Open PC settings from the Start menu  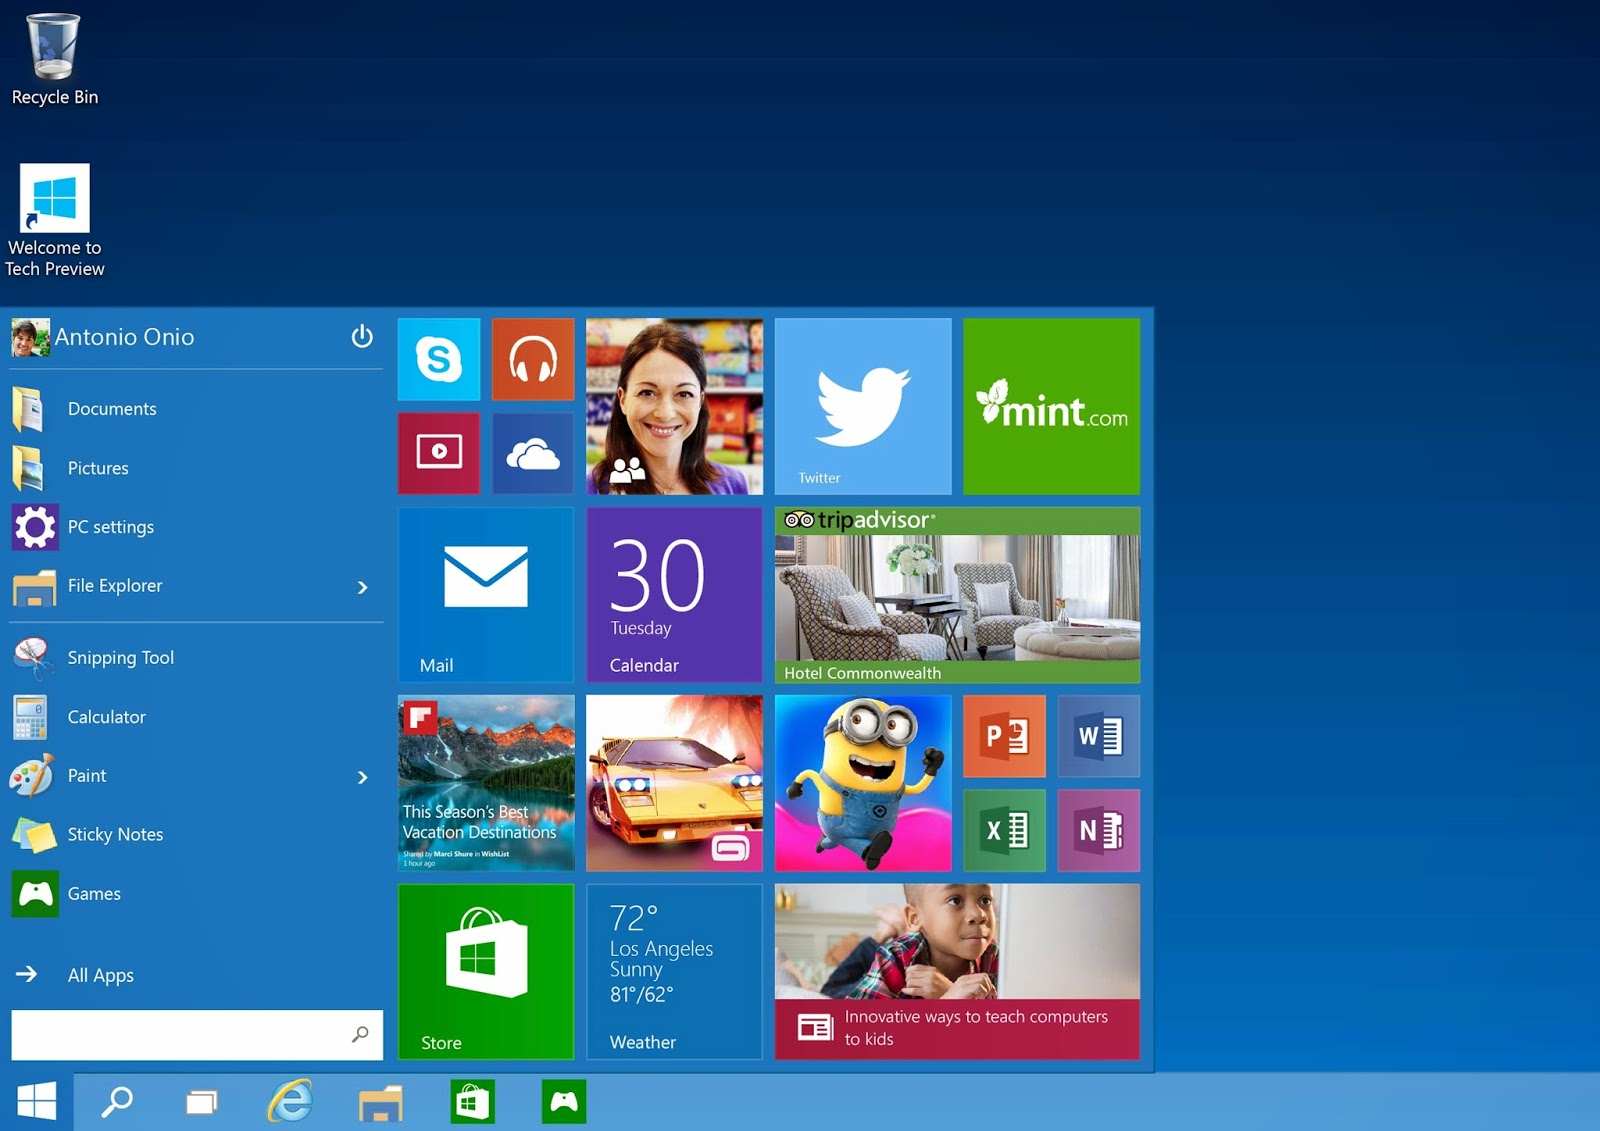[x=110, y=527]
